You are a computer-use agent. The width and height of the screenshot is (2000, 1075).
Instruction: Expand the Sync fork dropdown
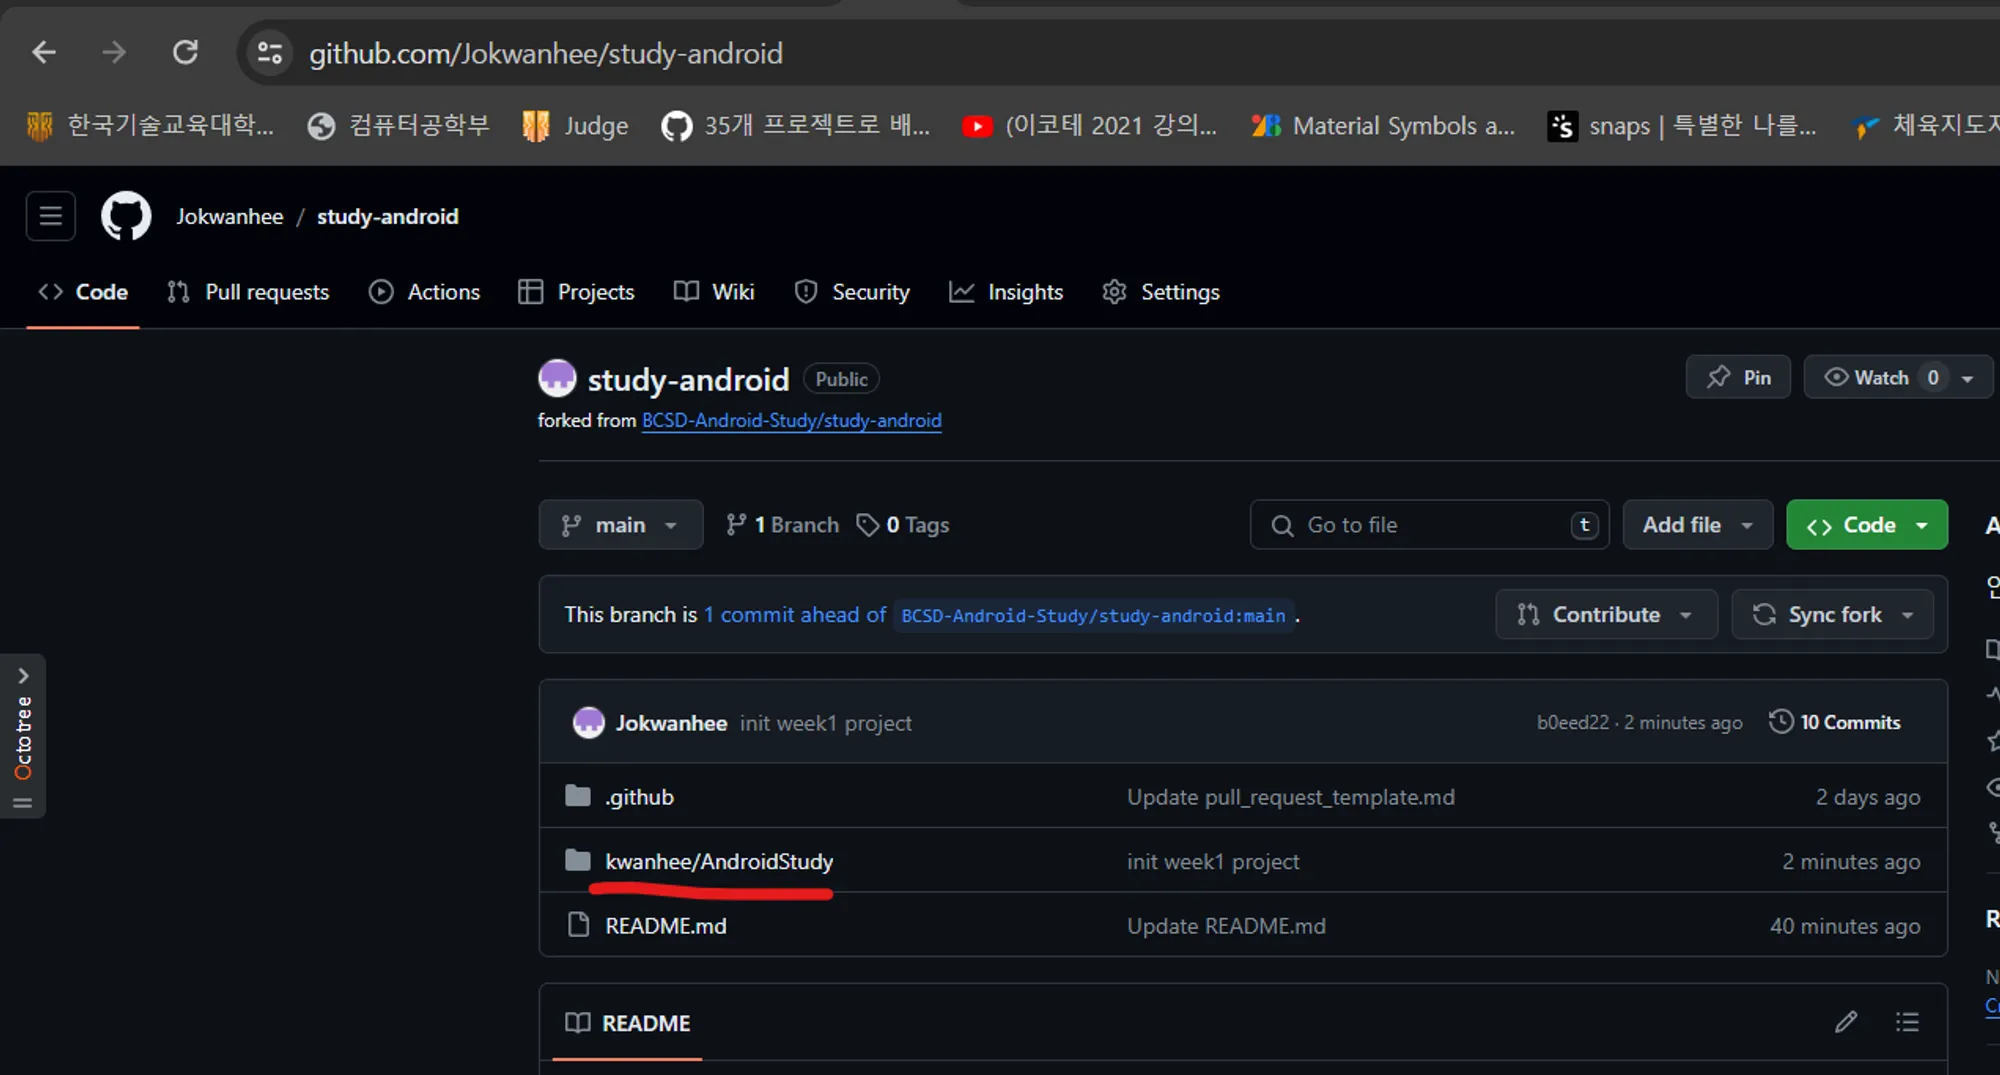point(1832,615)
